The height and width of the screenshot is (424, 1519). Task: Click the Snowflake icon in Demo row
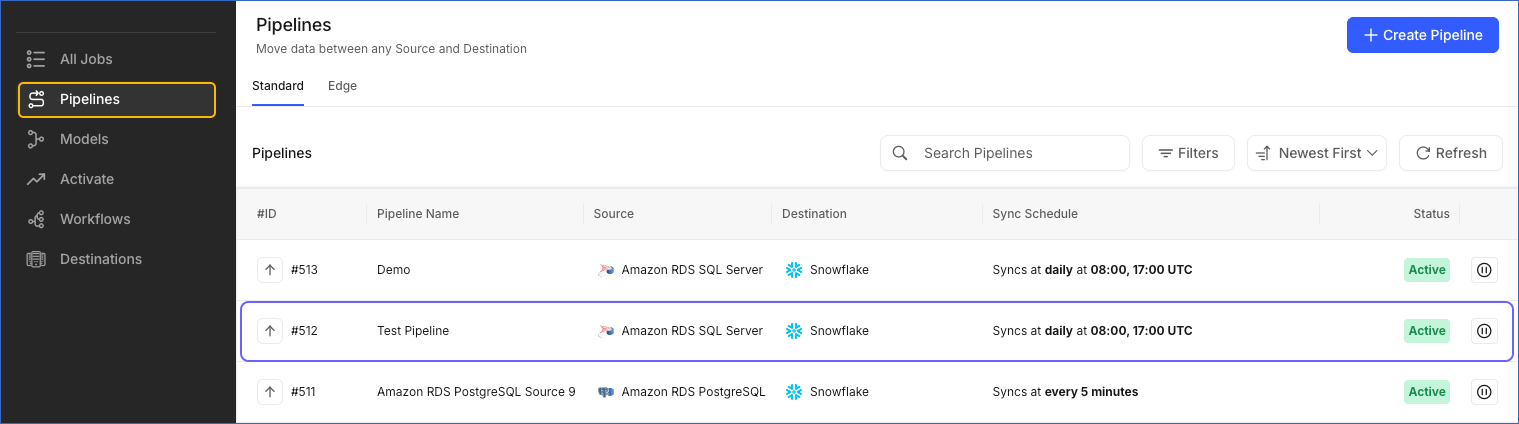point(794,270)
